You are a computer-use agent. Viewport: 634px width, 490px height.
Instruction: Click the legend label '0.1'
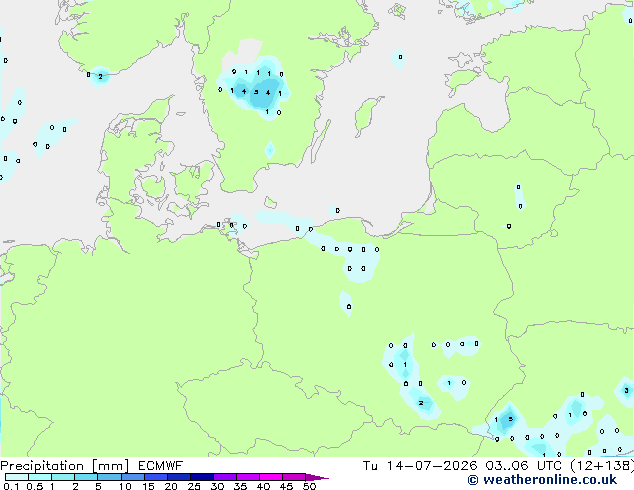coord(11,486)
